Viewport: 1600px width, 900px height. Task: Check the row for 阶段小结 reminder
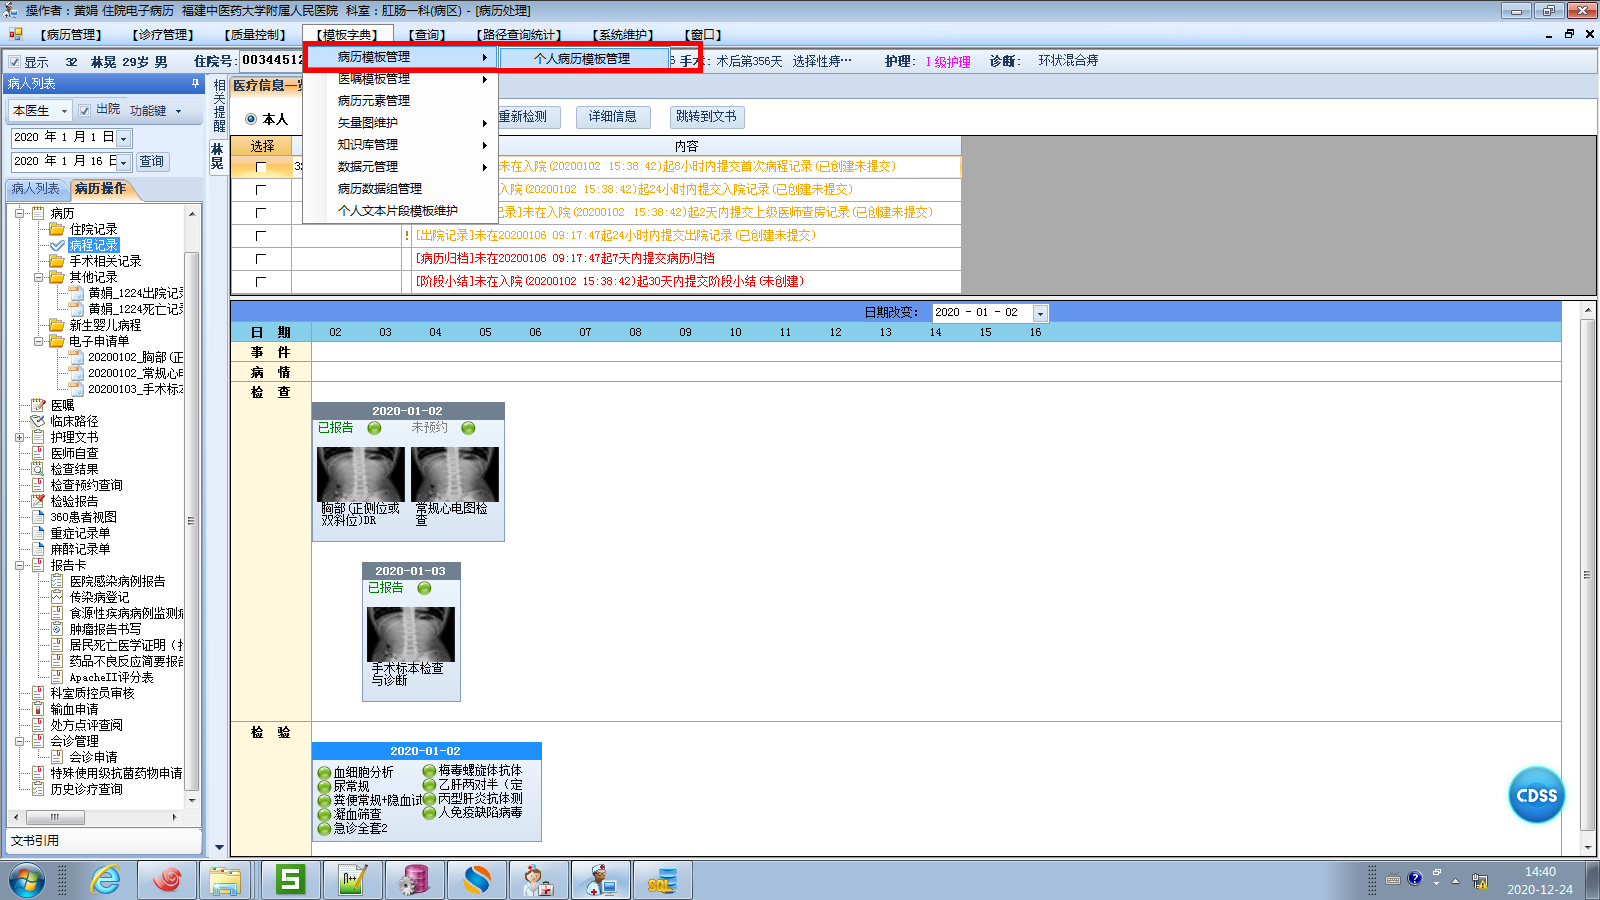coord(261,282)
